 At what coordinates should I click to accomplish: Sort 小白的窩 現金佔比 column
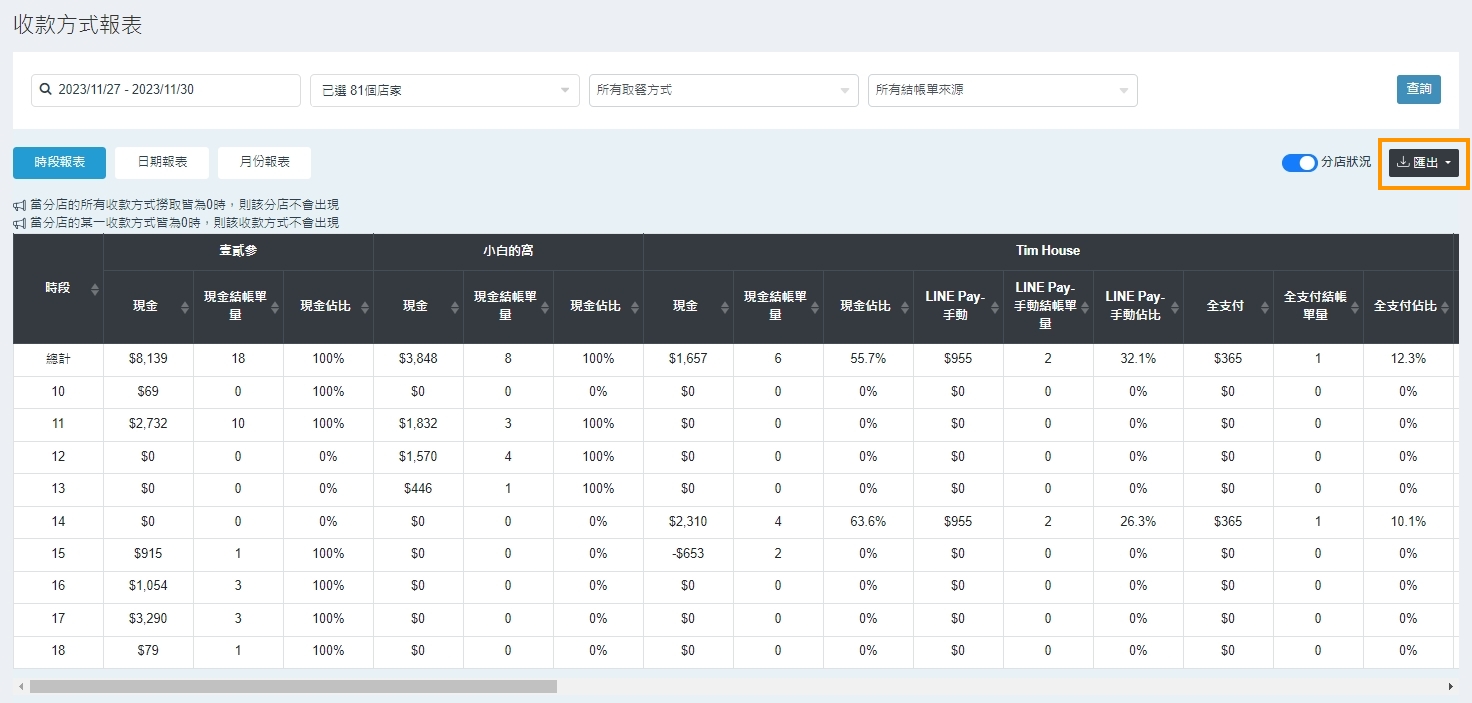click(635, 307)
